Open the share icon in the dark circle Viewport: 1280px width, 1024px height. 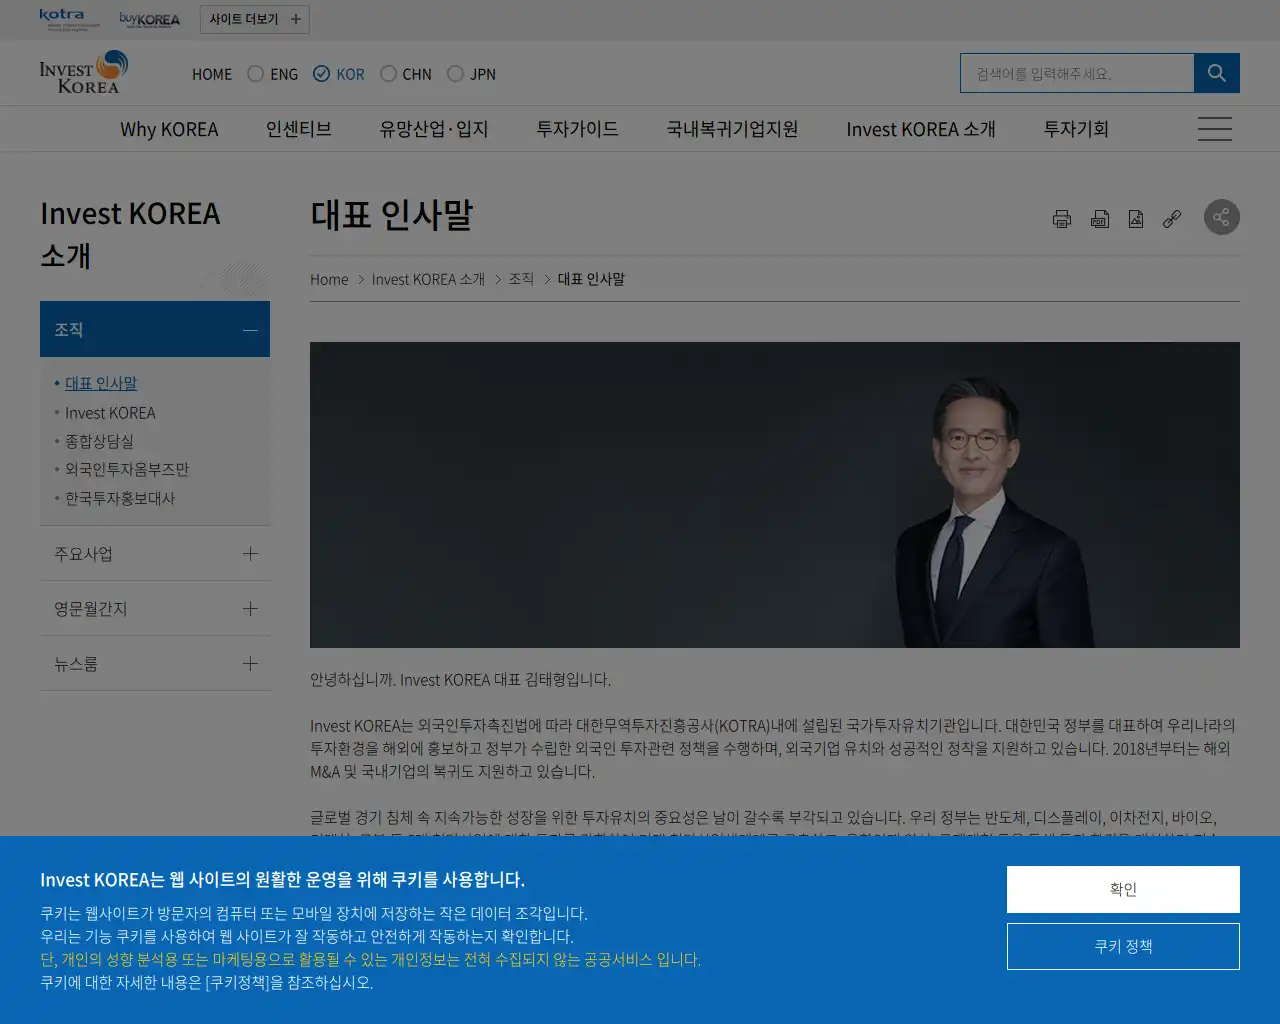(x=1221, y=217)
